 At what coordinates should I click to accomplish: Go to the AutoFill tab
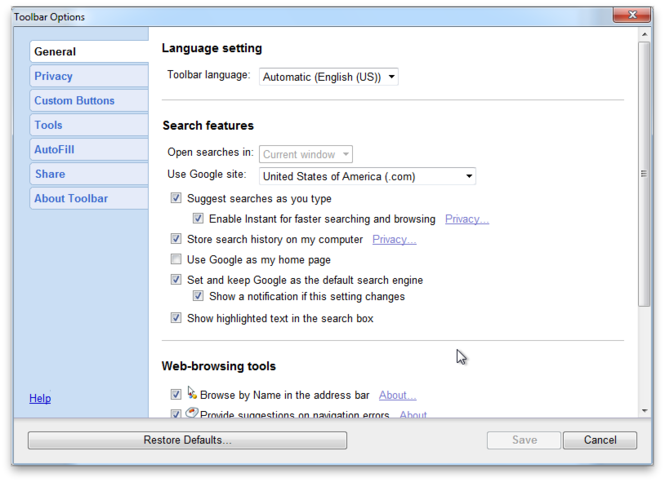pyautogui.click(x=89, y=150)
